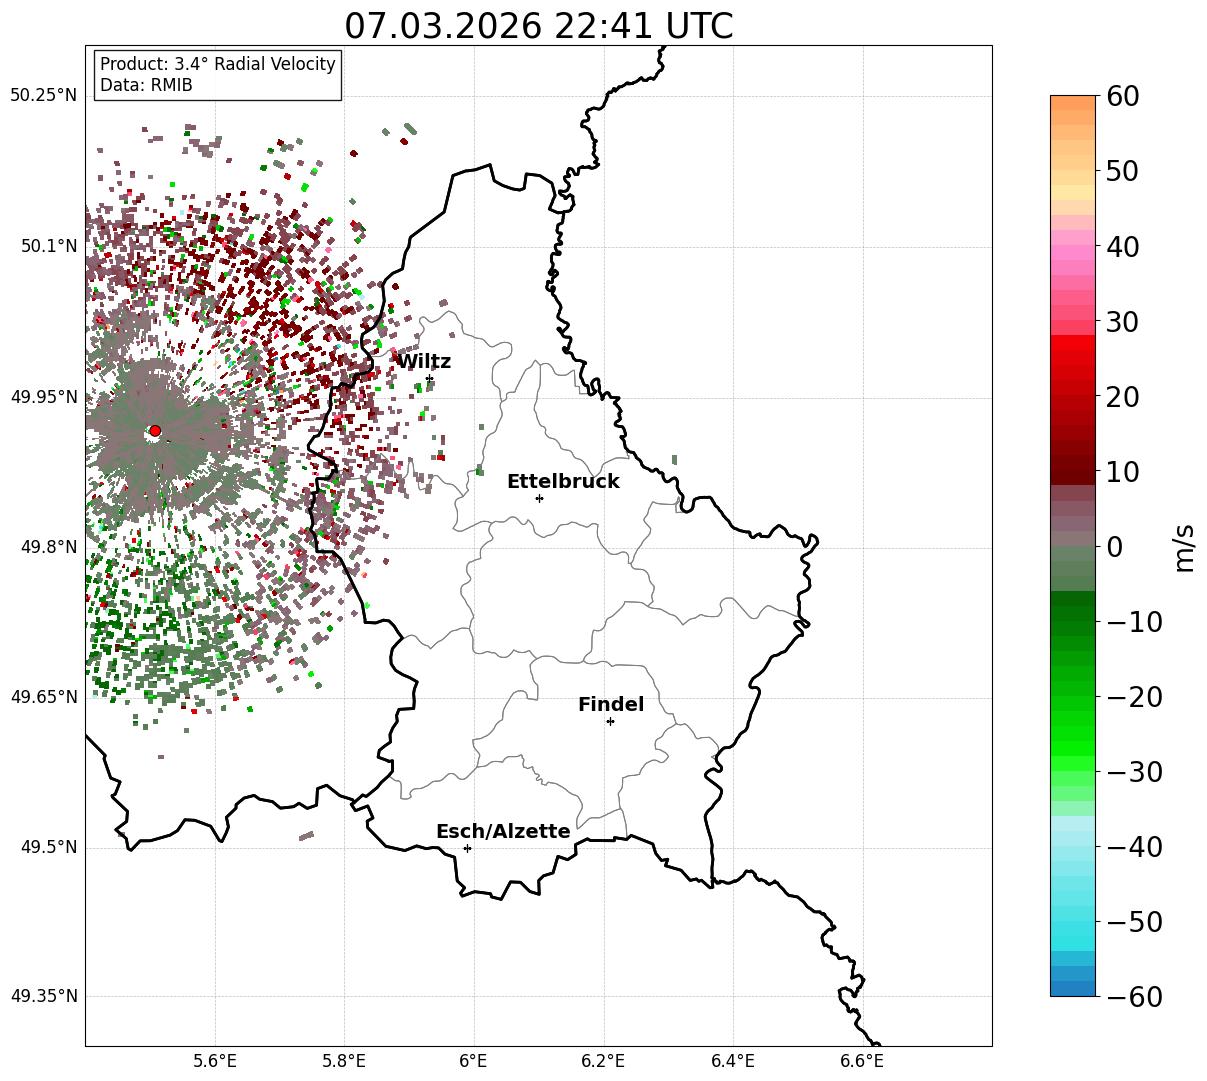Click the 49.5°N latitude label
The height and width of the screenshot is (1081, 1207).
coord(49,847)
